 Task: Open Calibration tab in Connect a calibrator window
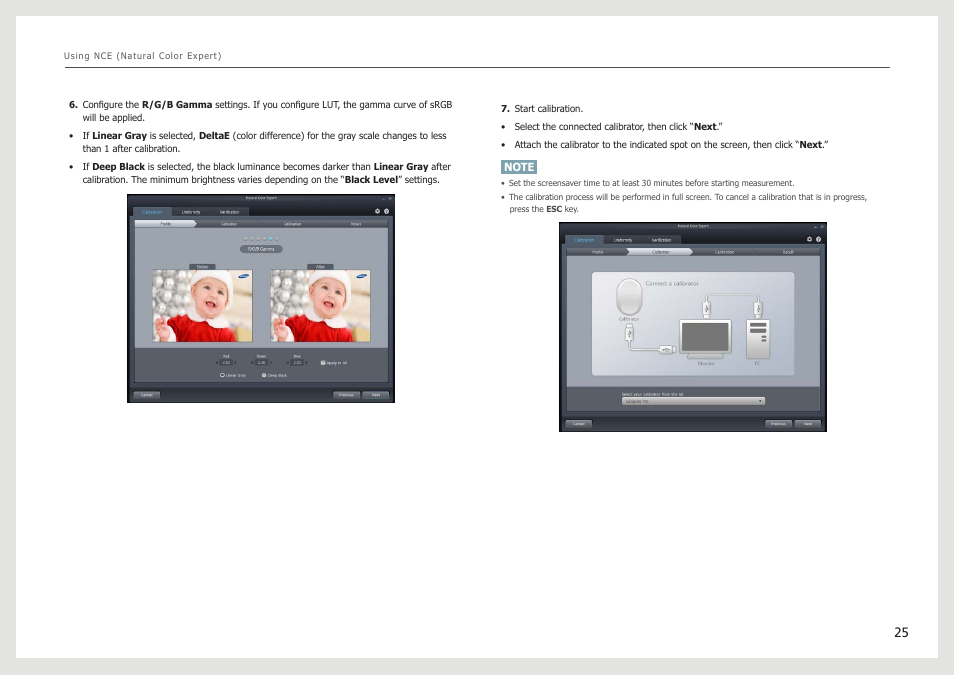tap(585, 240)
